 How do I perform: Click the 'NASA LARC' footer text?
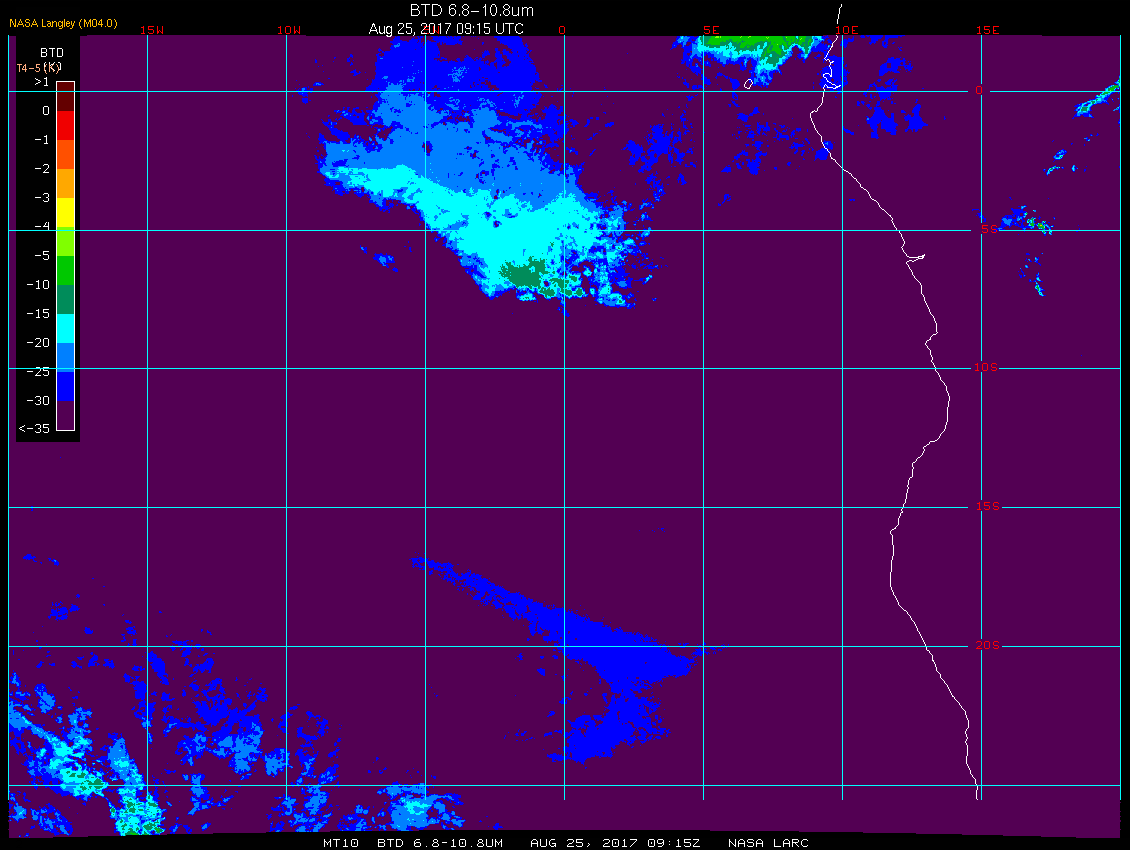tap(768, 843)
